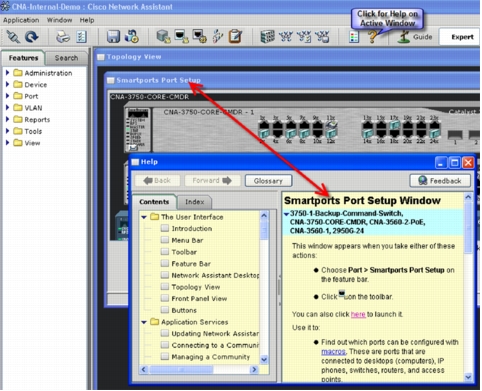Click the question mark Help icon
The height and width of the screenshot is (391, 482).
pyautogui.click(x=373, y=37)
